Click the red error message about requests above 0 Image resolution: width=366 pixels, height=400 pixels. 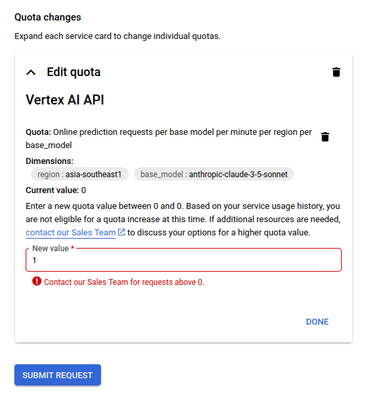pyautogui.click(x=124, y=282)
